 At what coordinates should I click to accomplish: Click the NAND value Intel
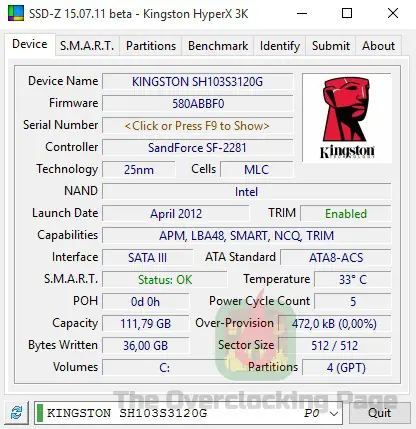tap(246, 192)
